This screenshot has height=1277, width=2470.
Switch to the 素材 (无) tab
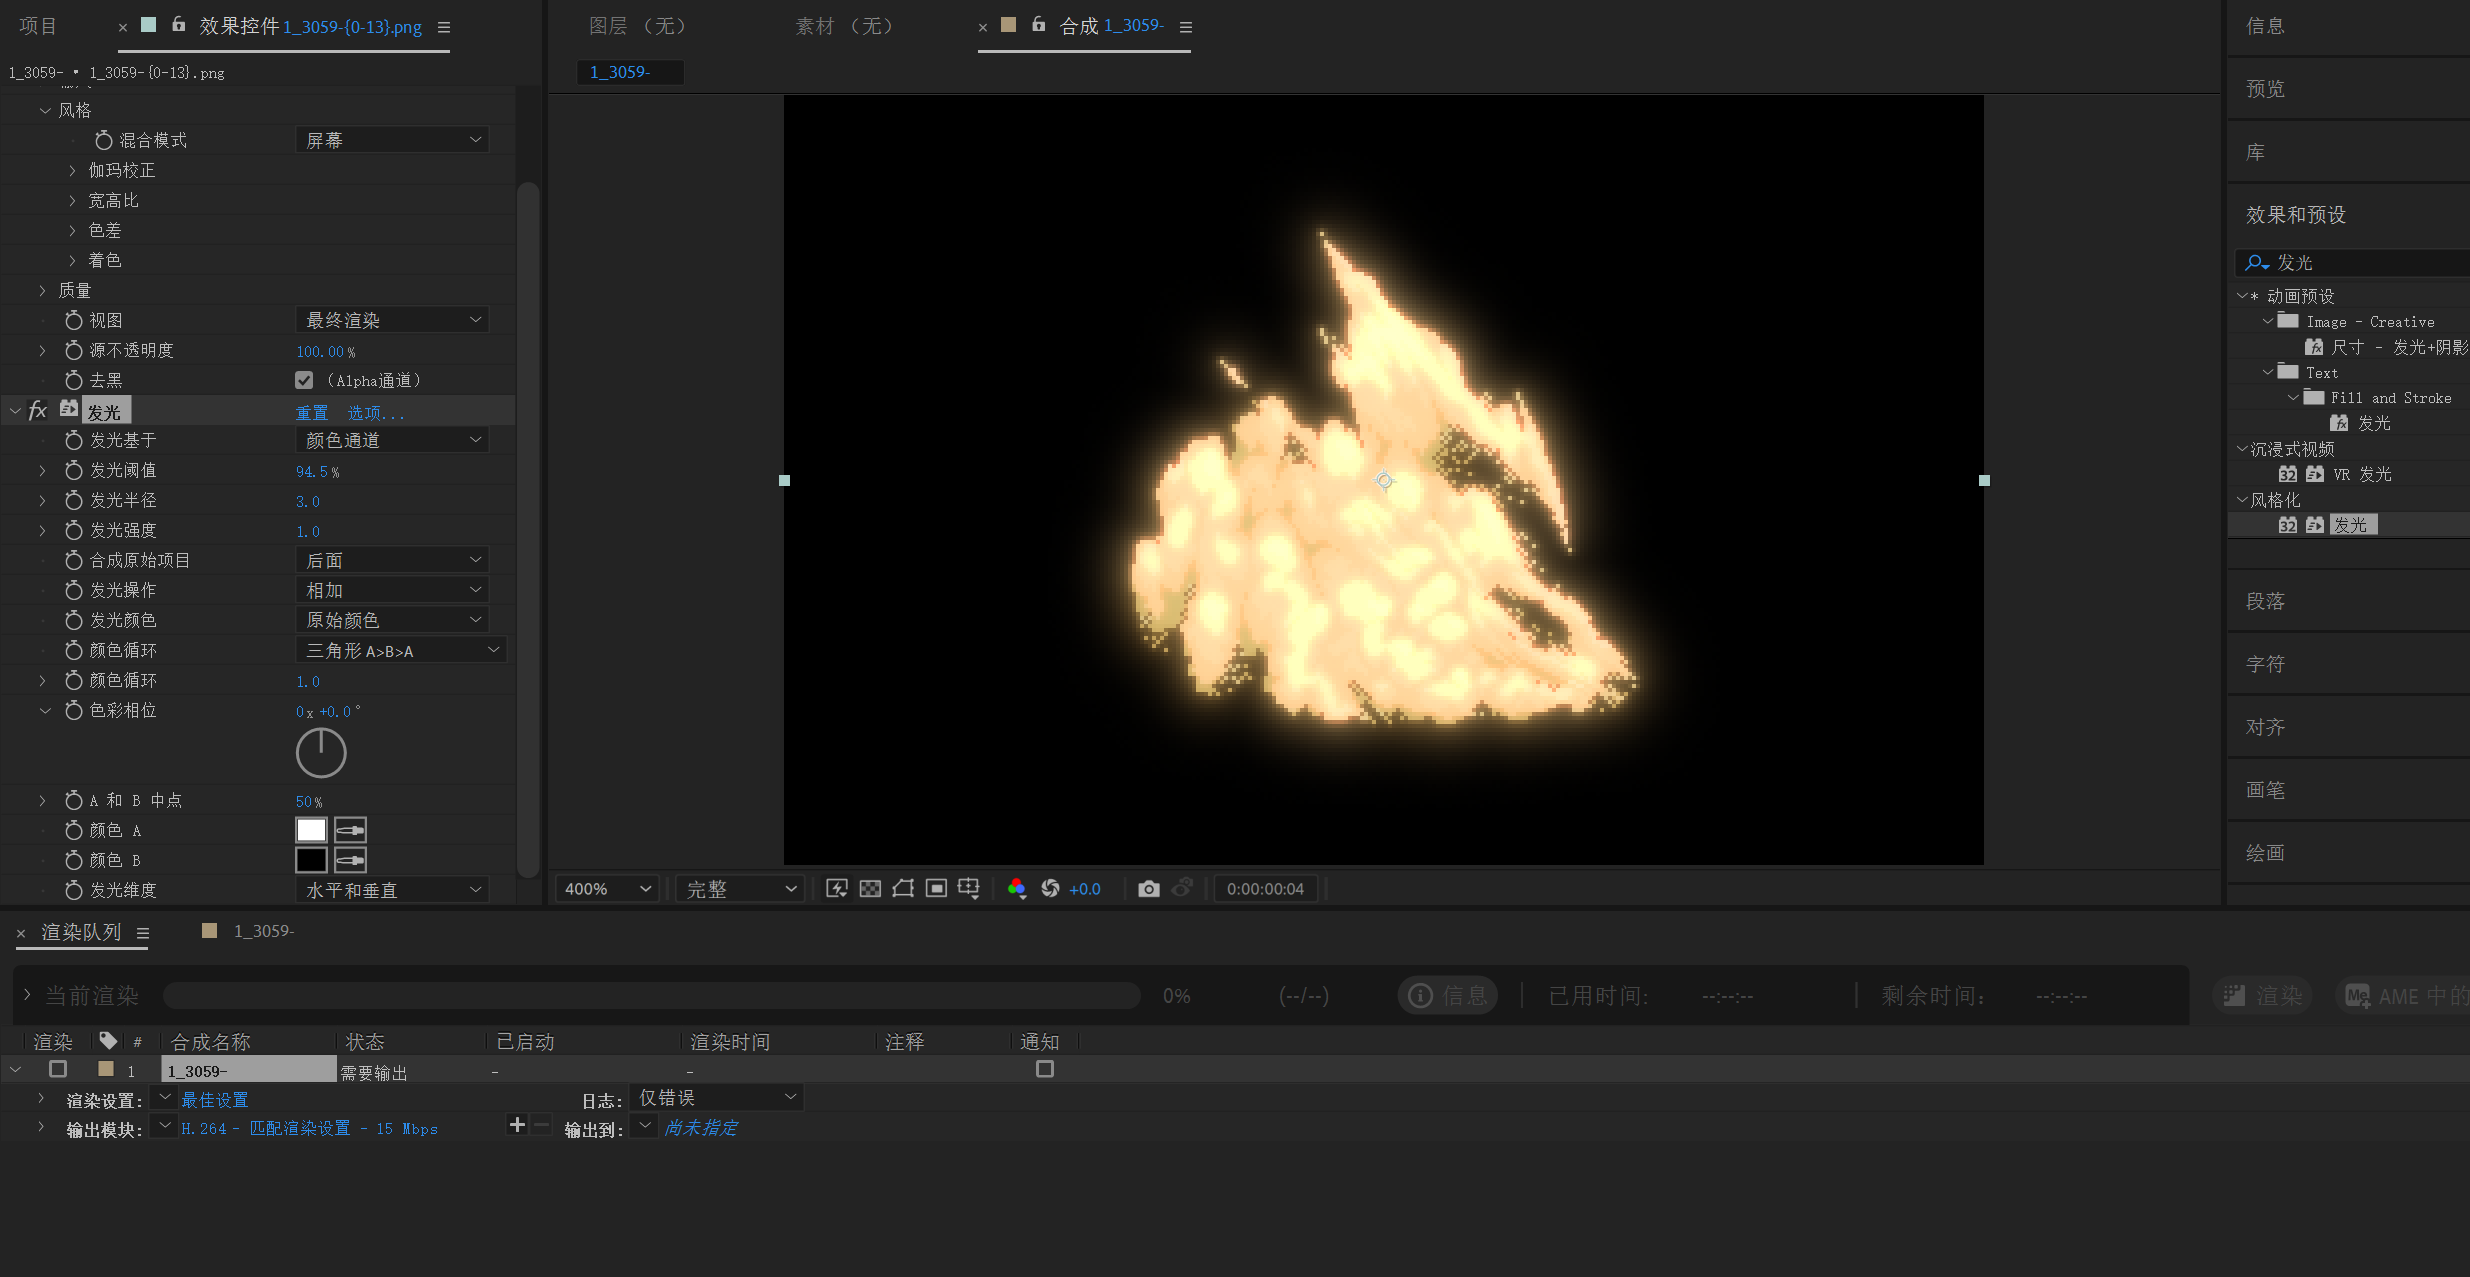point(844,26)
